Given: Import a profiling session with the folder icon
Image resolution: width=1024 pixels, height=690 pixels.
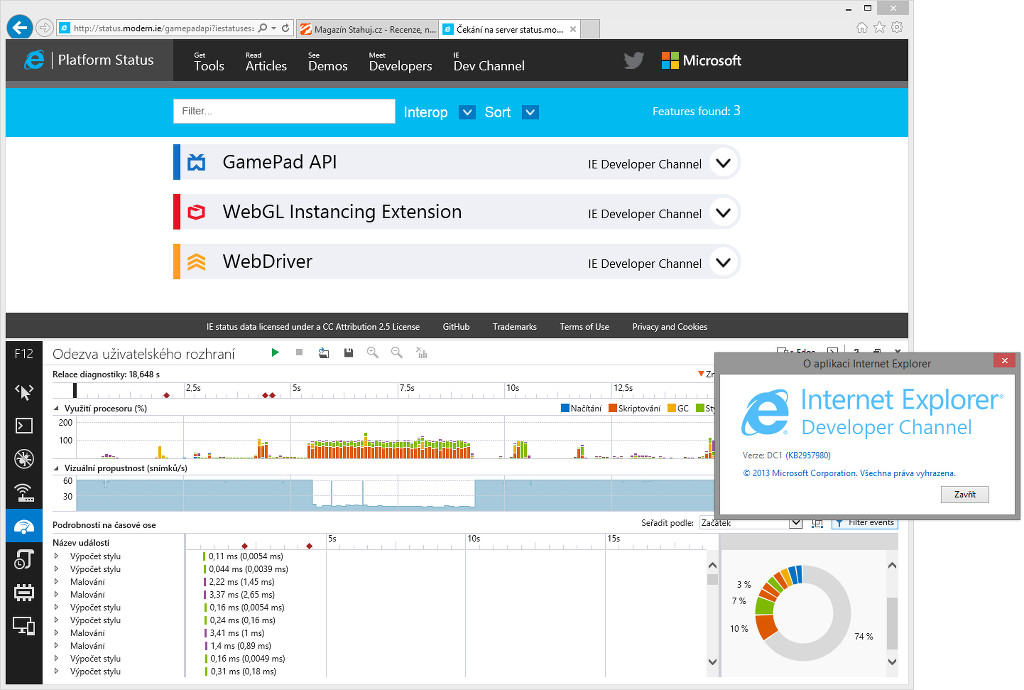Looking at the screenshot, I should 324,353.
